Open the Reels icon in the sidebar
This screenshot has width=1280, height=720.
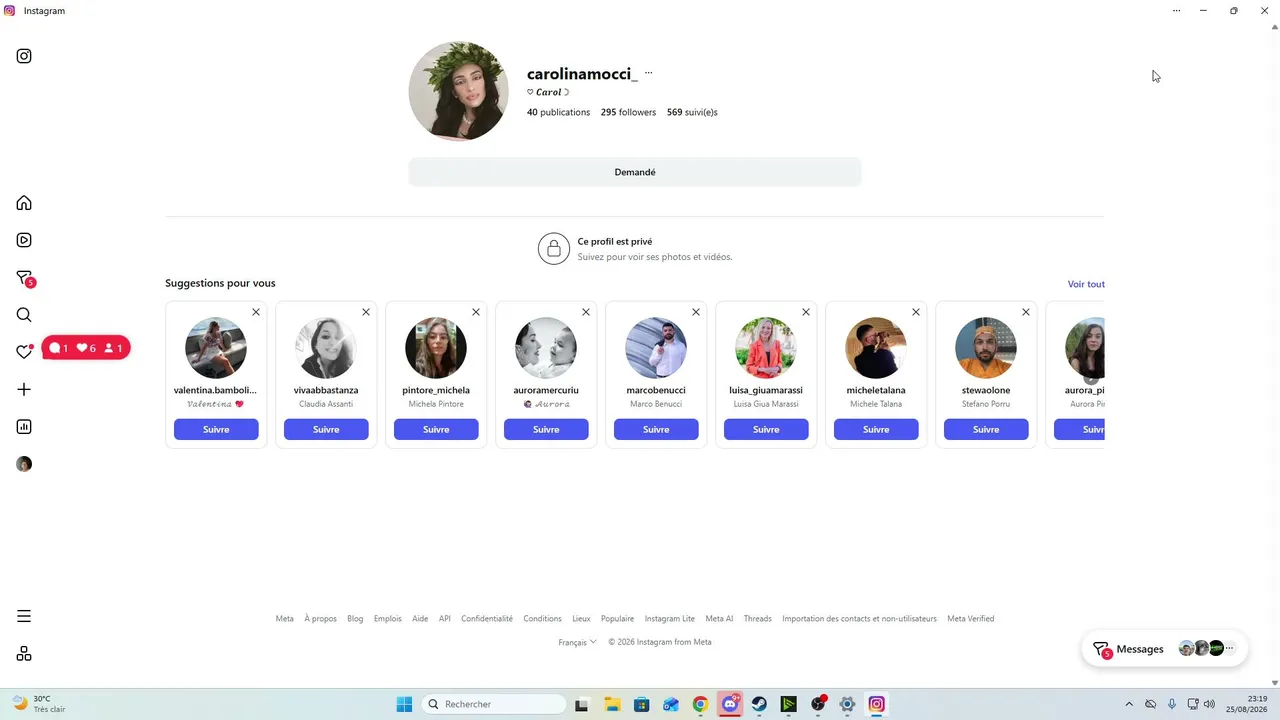tap(24, 240)
